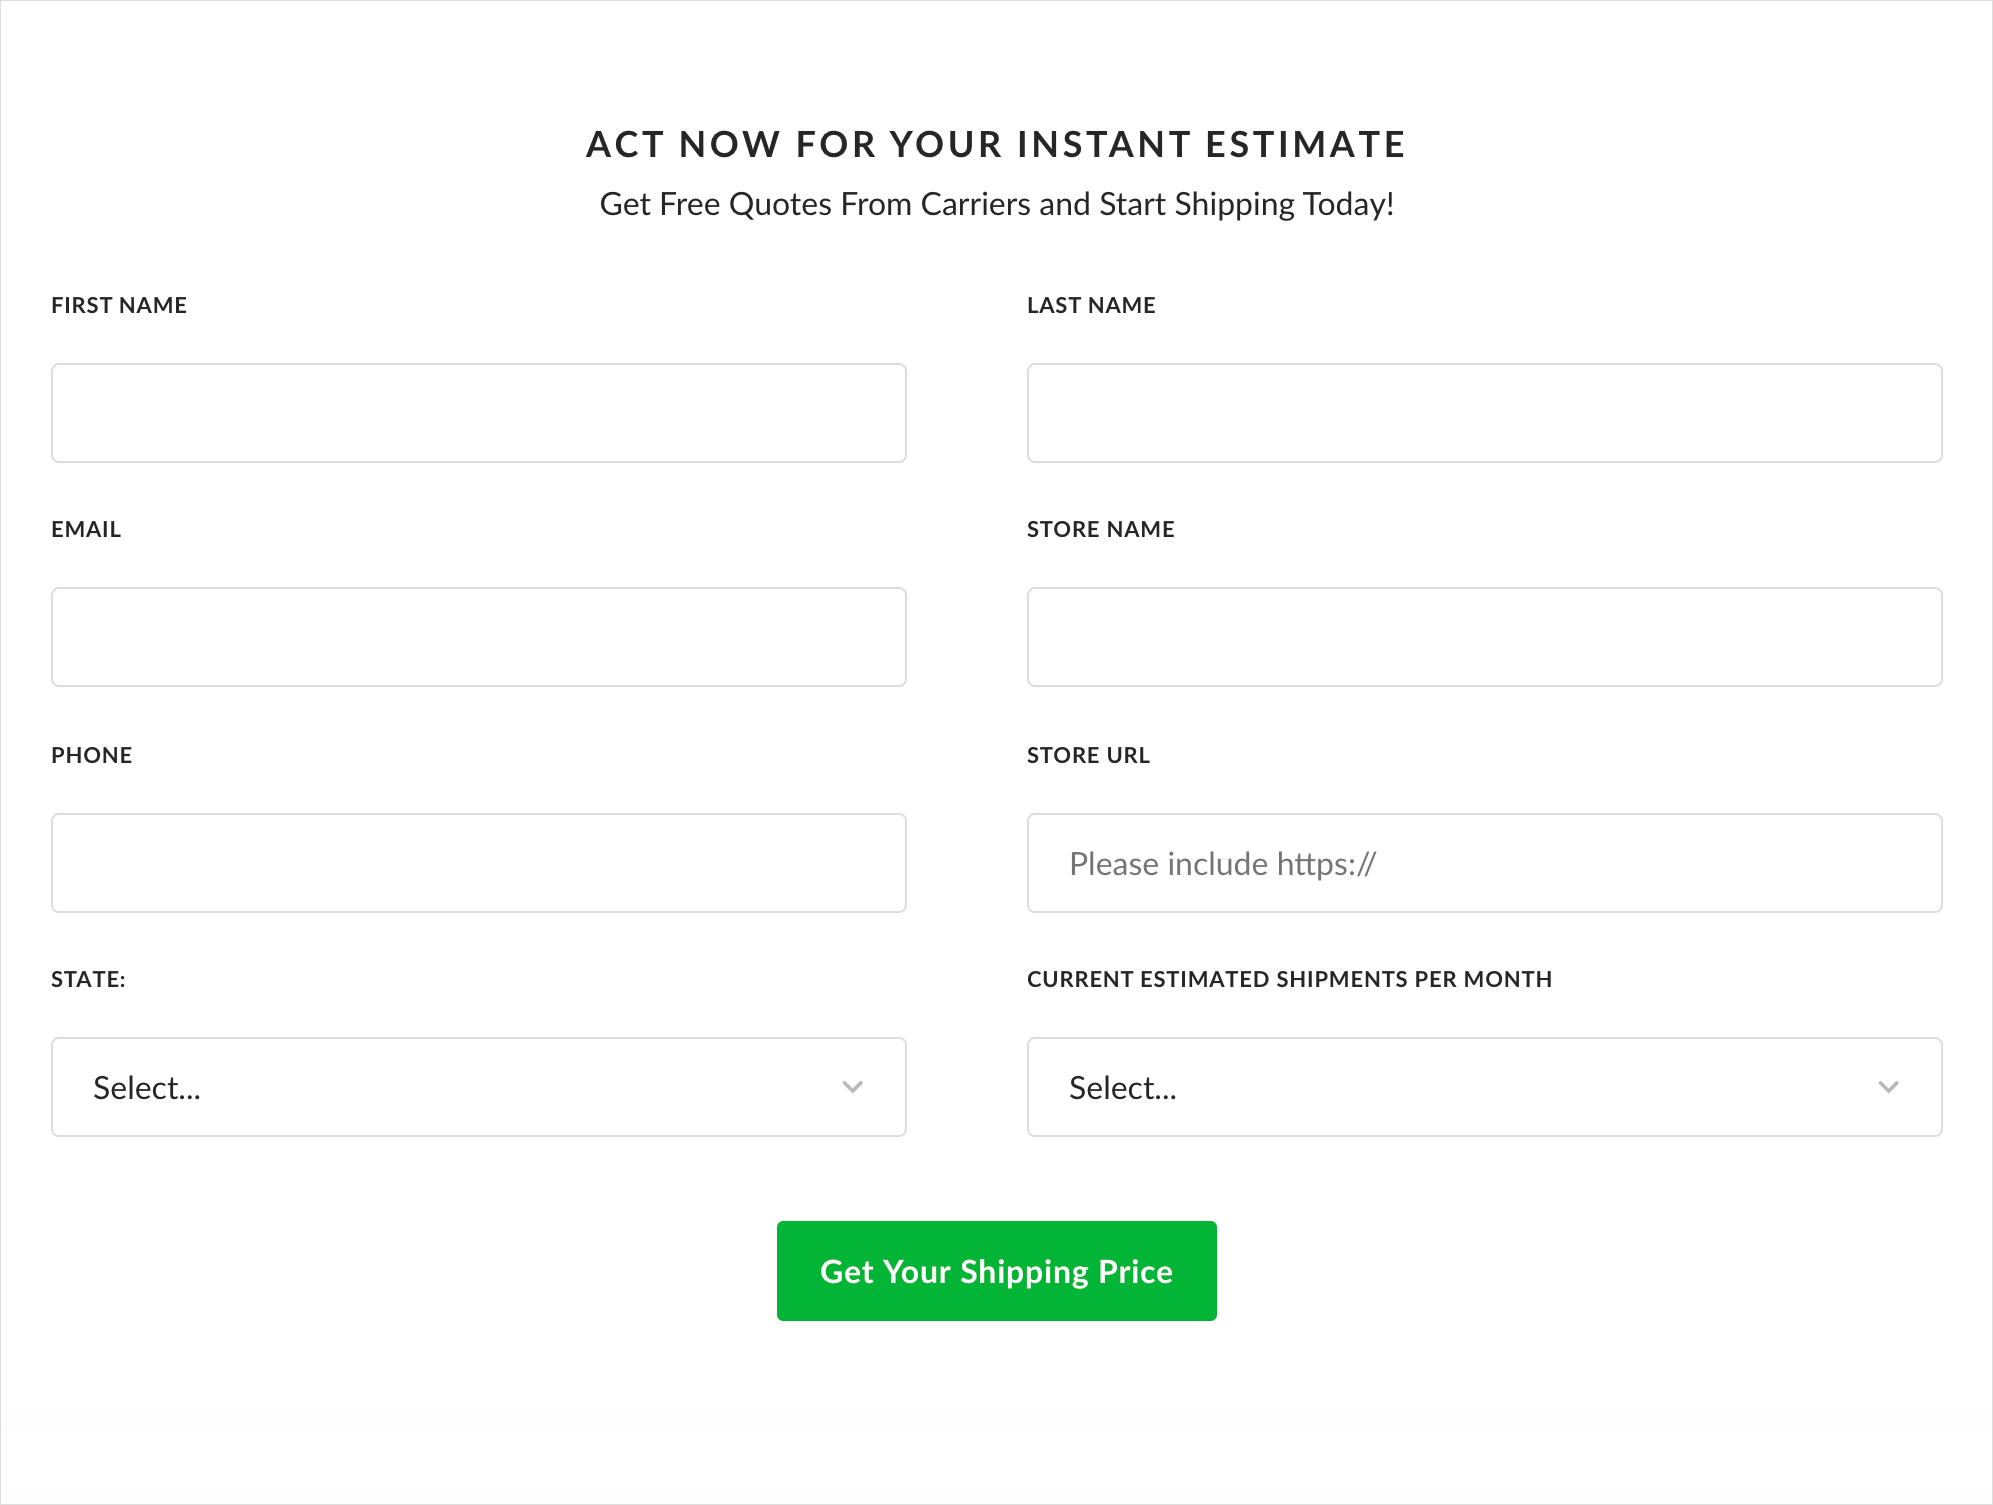This screenshot has height=1505, width=1993.
Task: Click the STORE NAME label
Action: point(1100,529)
